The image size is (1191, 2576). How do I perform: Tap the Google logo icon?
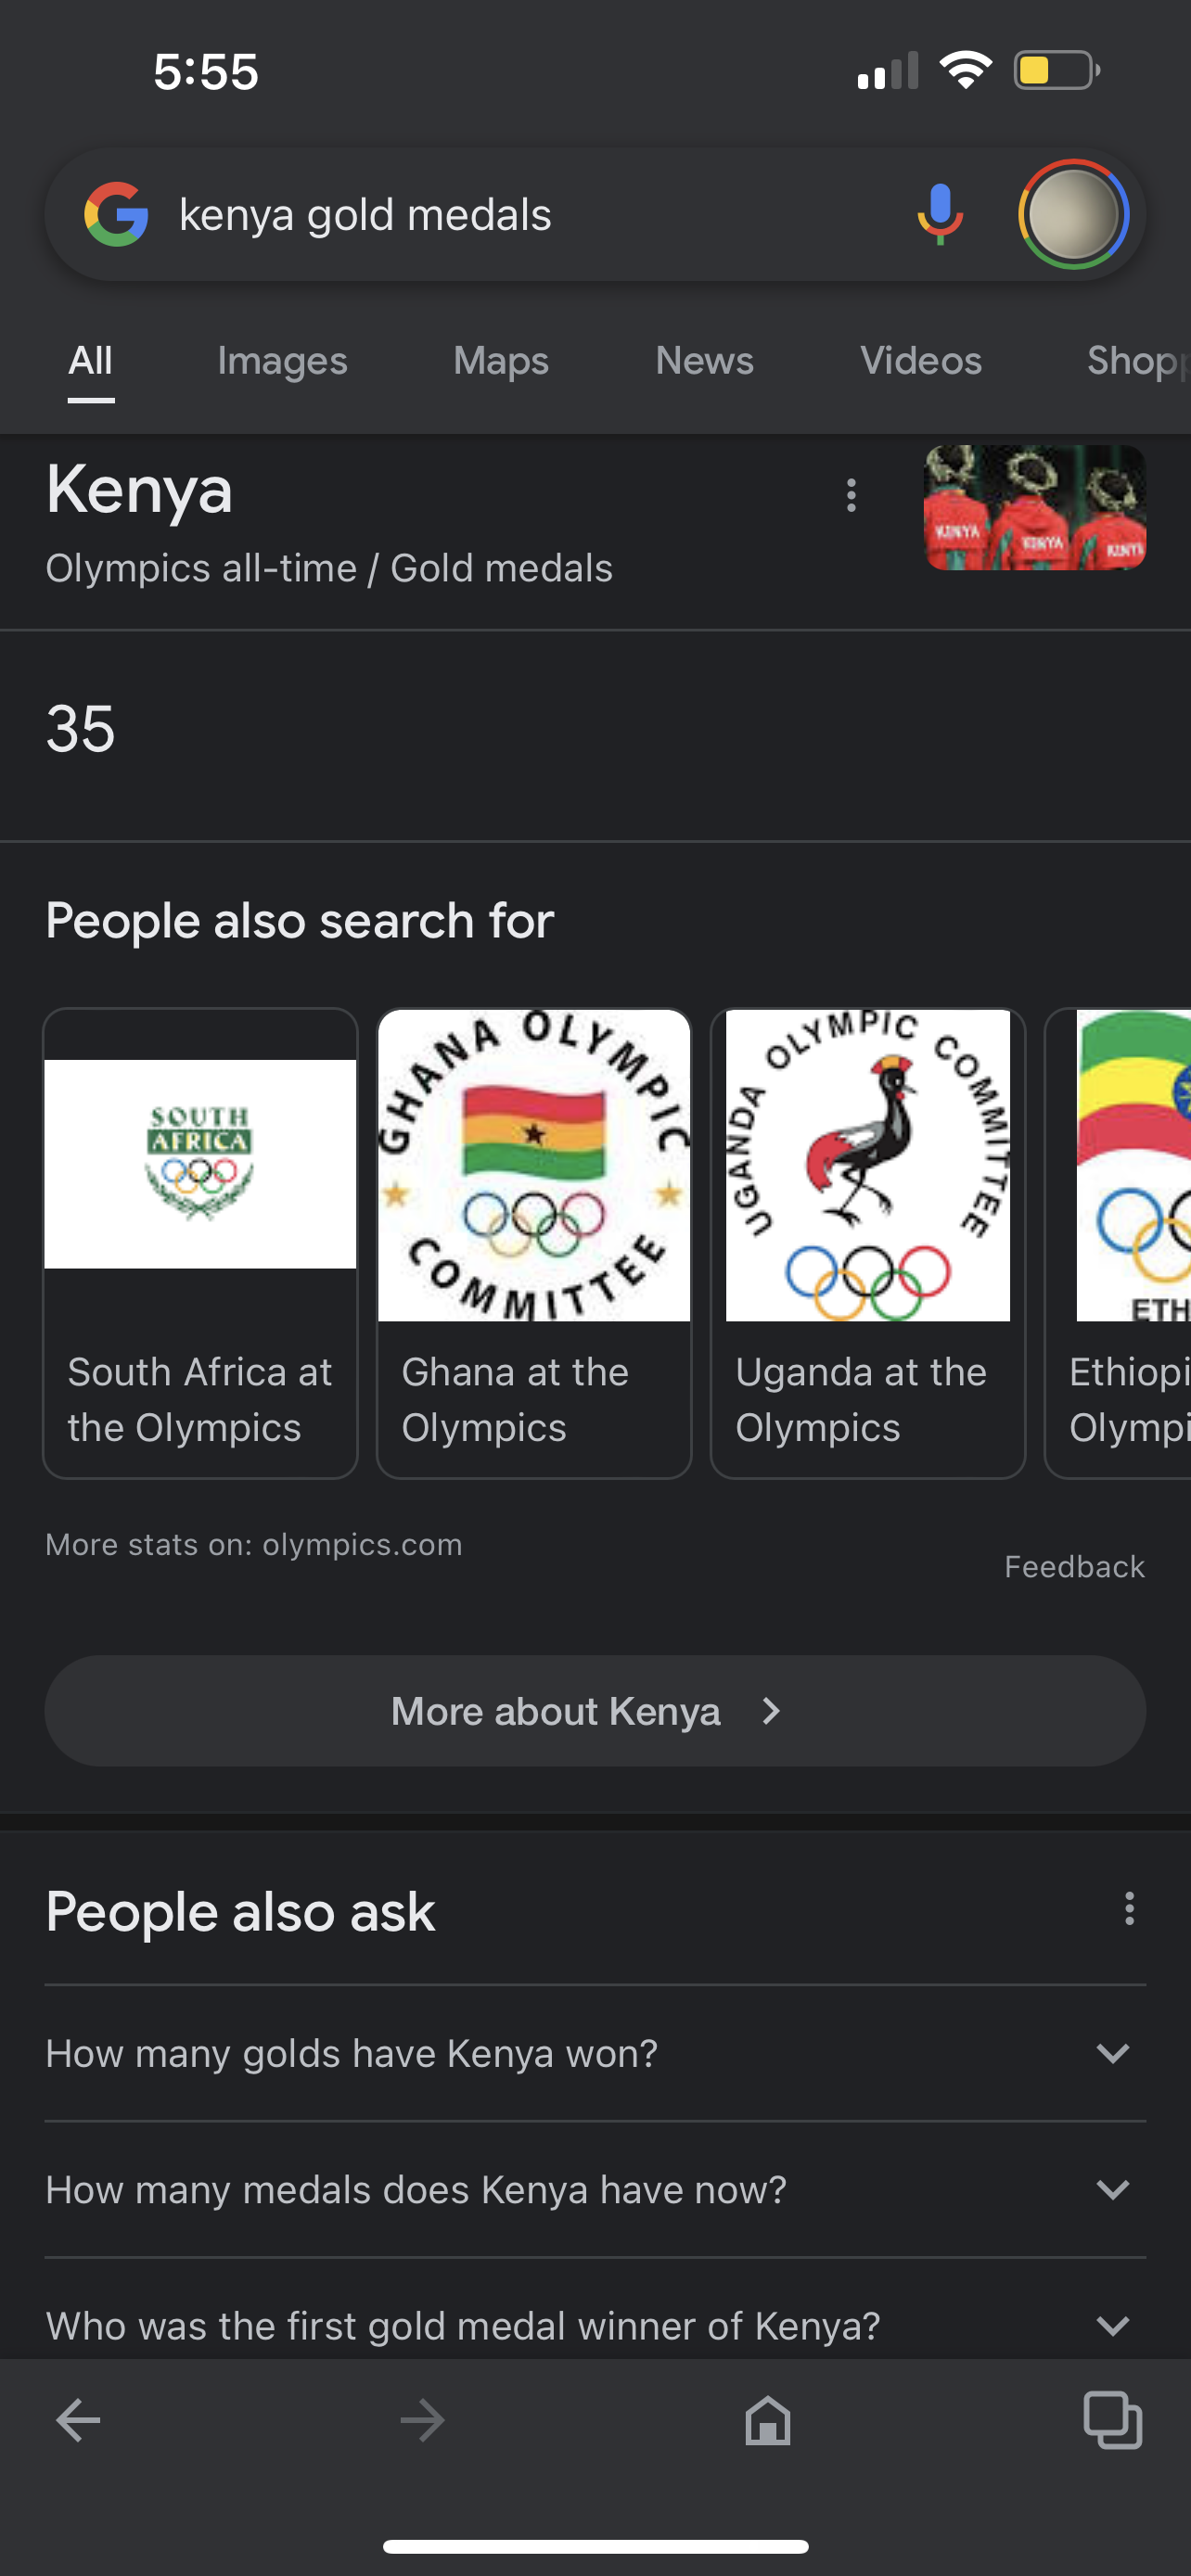coord(116,214)
